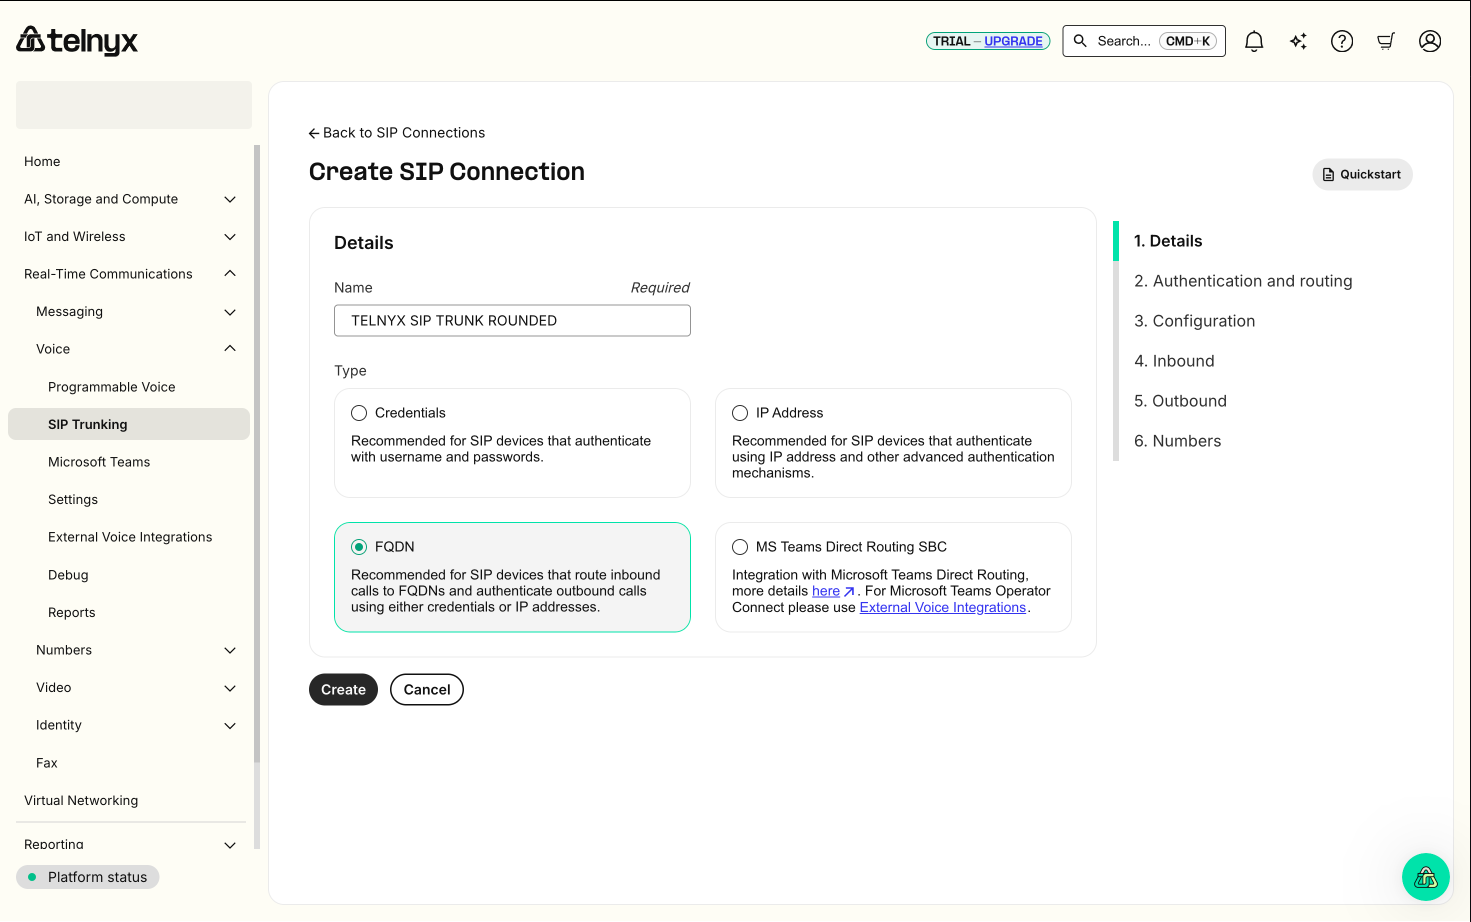
Task: Jump to step 1. Details
Action: (1168, 241)
